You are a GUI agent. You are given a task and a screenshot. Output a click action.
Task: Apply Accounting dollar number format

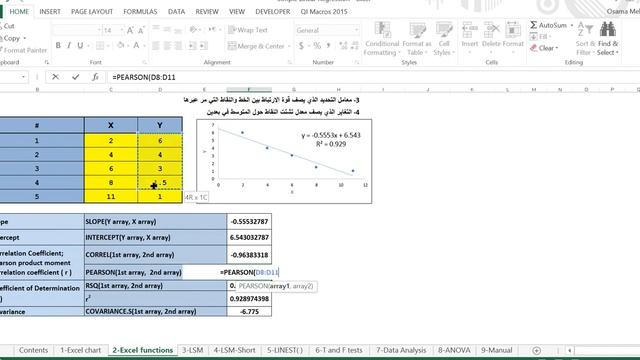tap(301, 46)
